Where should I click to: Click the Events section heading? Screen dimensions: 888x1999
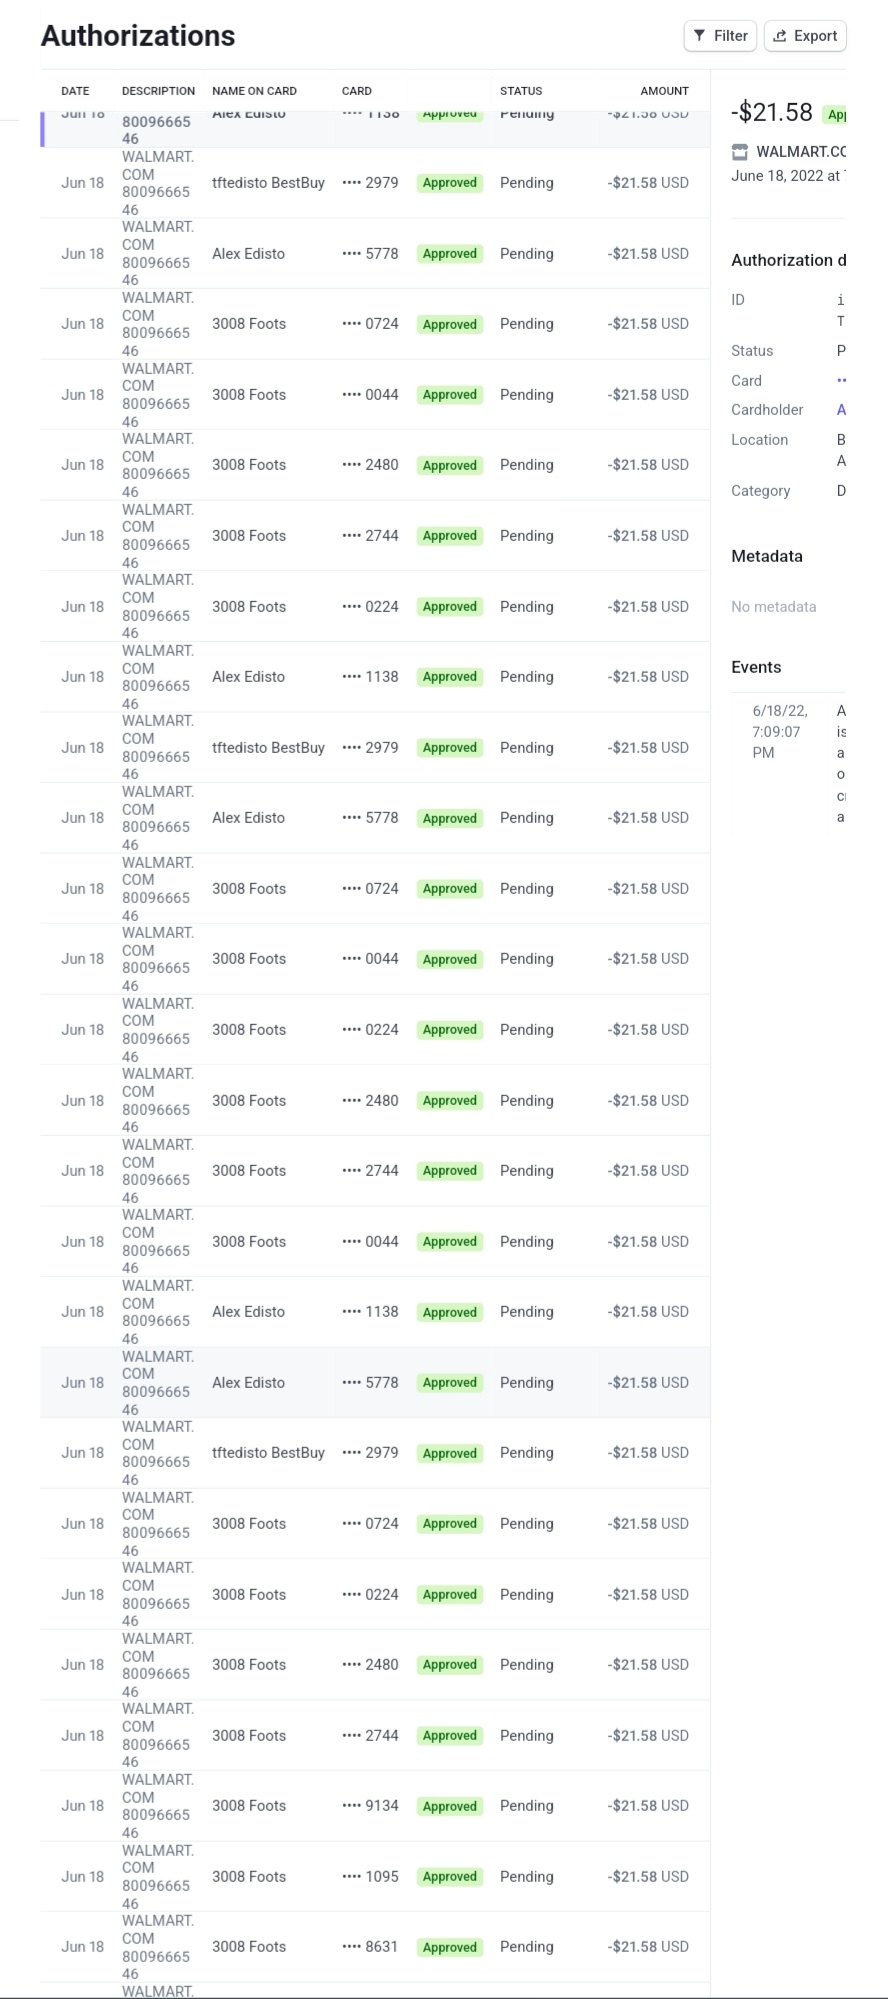(756, 668)
